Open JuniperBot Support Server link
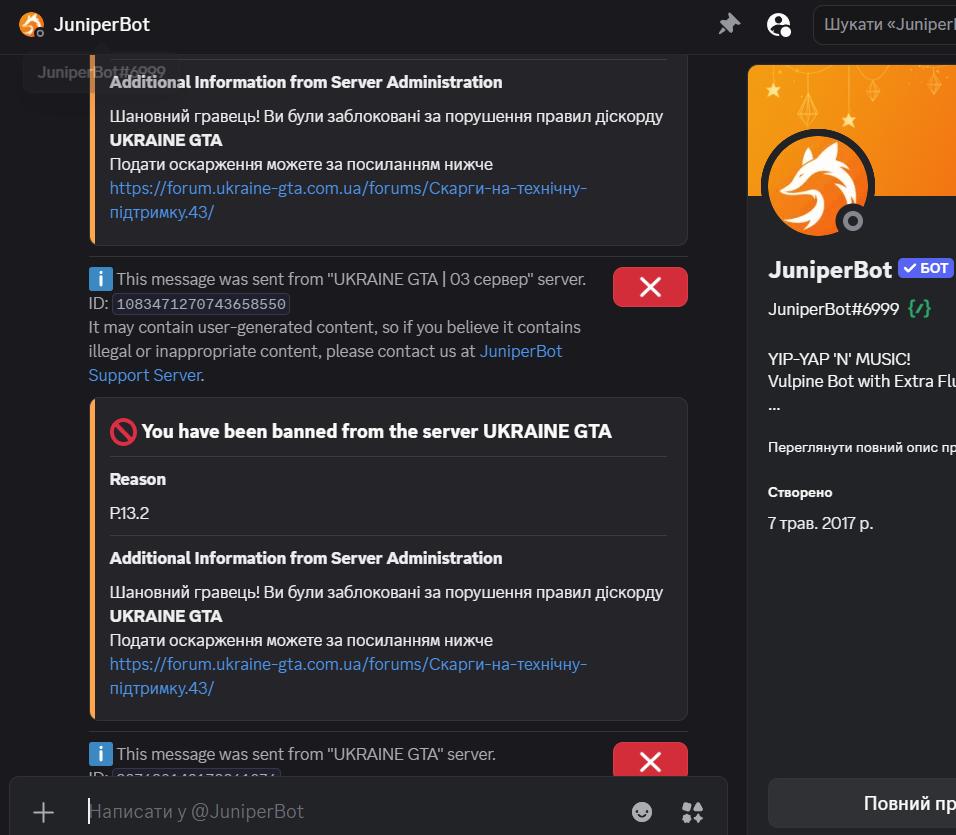Screen dimensions: 956x835 (x=325, y=363)
